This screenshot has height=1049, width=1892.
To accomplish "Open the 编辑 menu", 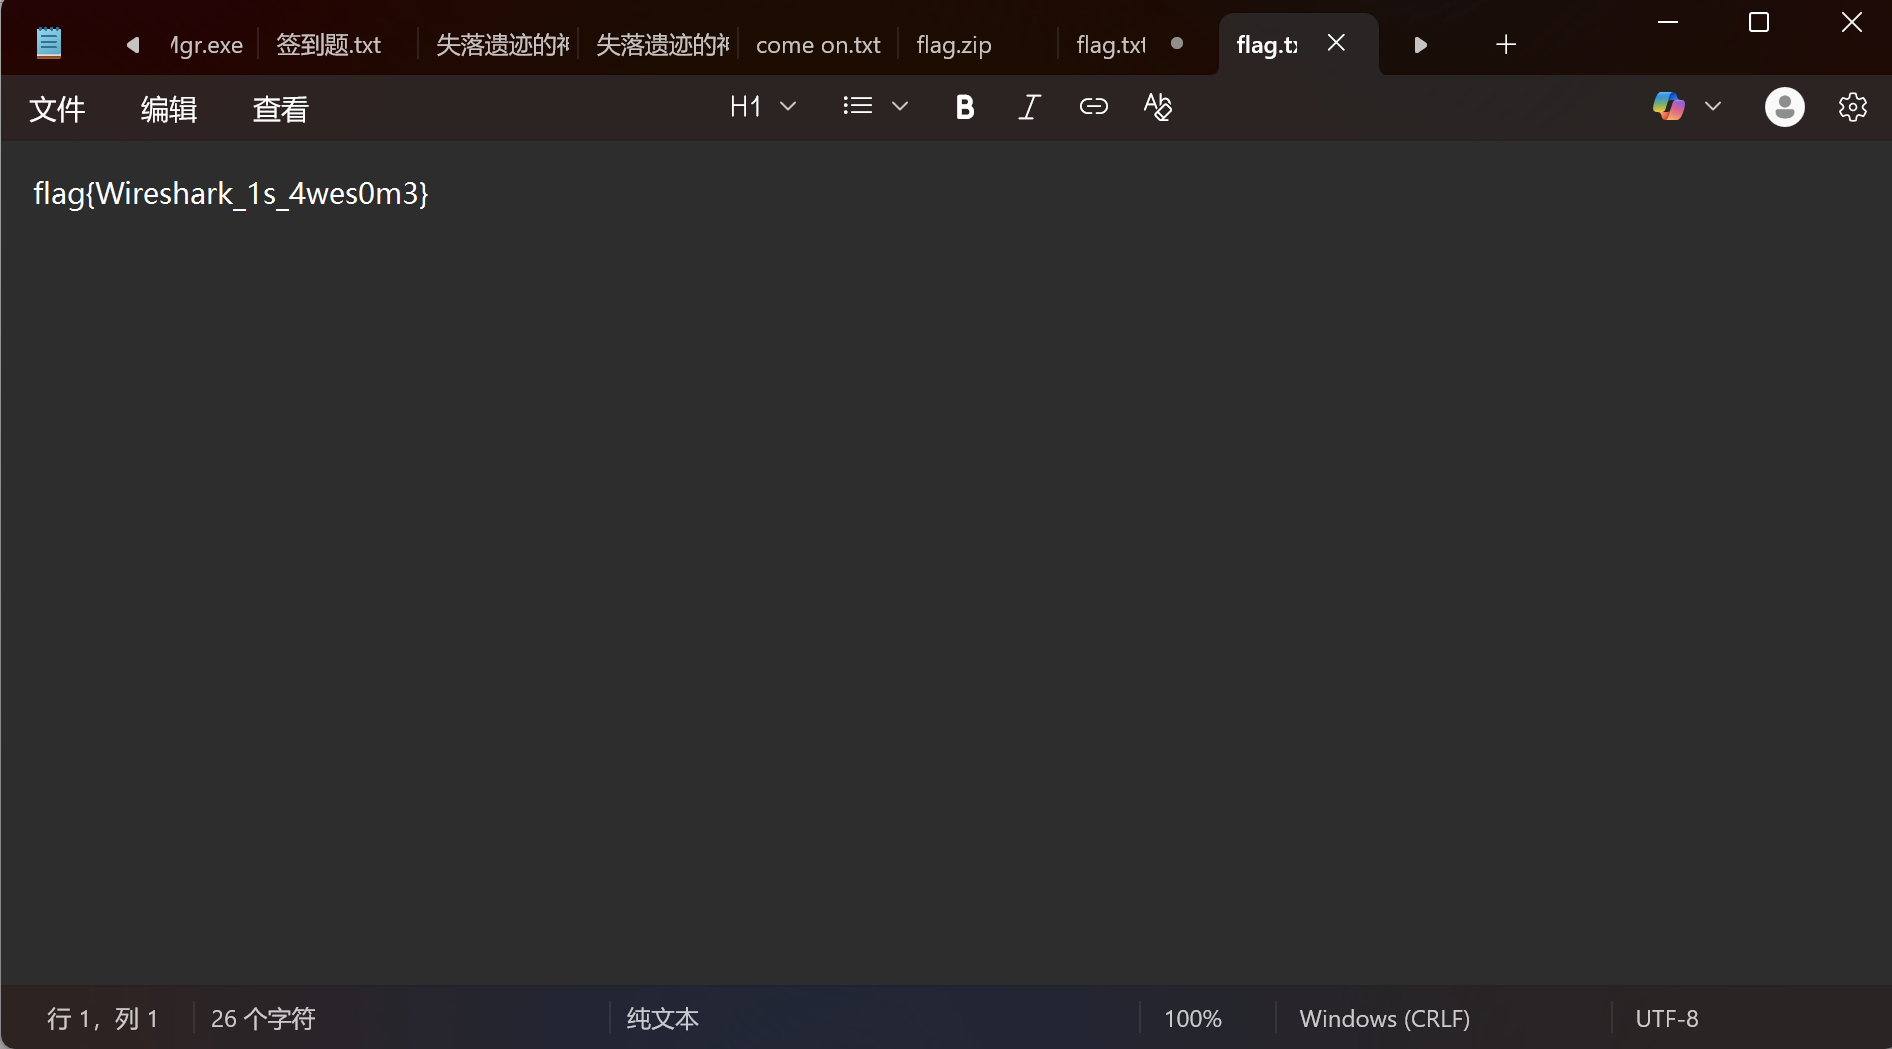I will 169,109.
